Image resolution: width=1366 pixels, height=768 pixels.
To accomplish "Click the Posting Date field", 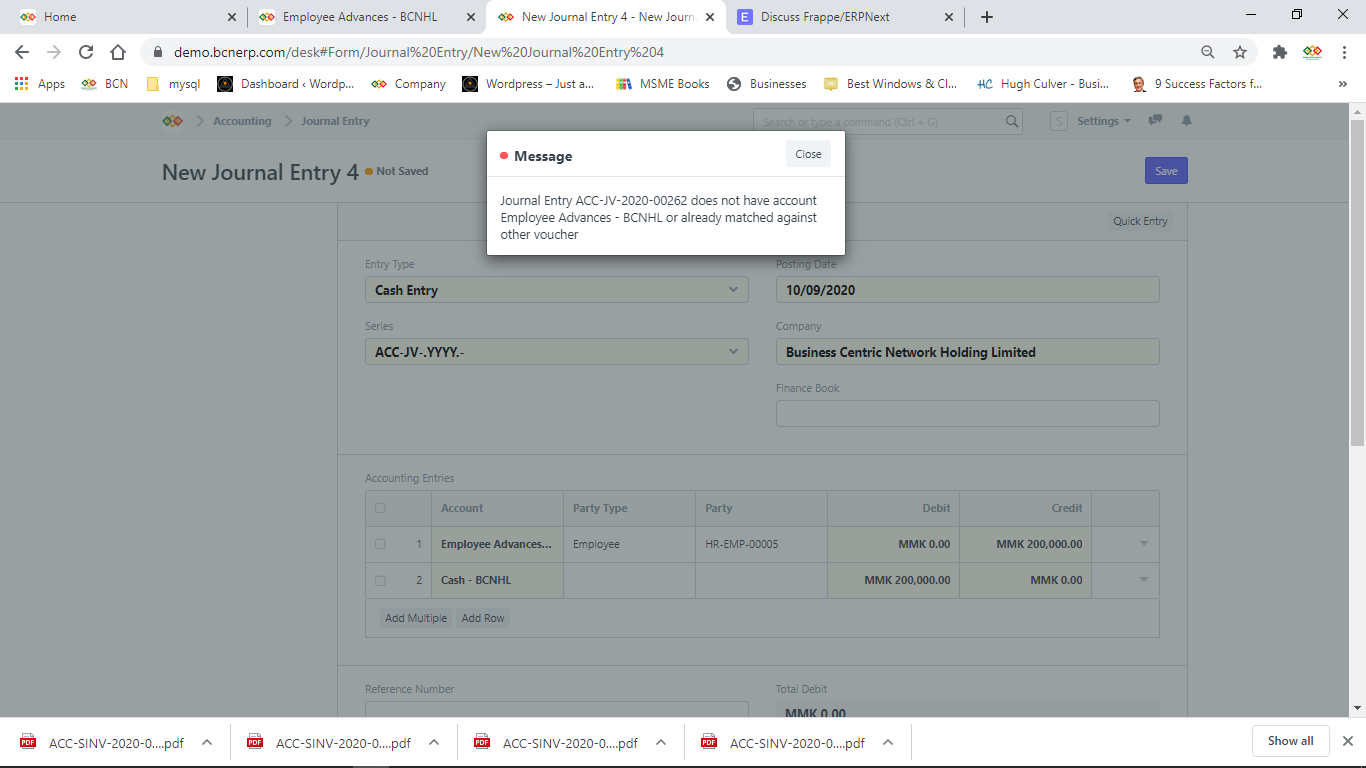I will point(968,290).
